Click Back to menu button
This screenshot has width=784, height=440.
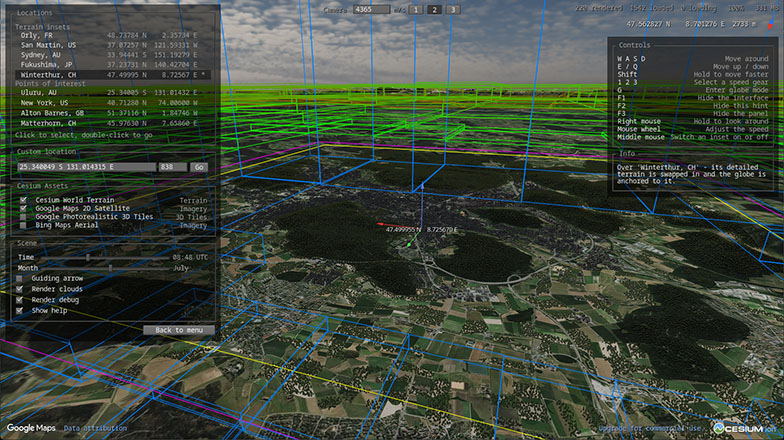tap(178, 330)
